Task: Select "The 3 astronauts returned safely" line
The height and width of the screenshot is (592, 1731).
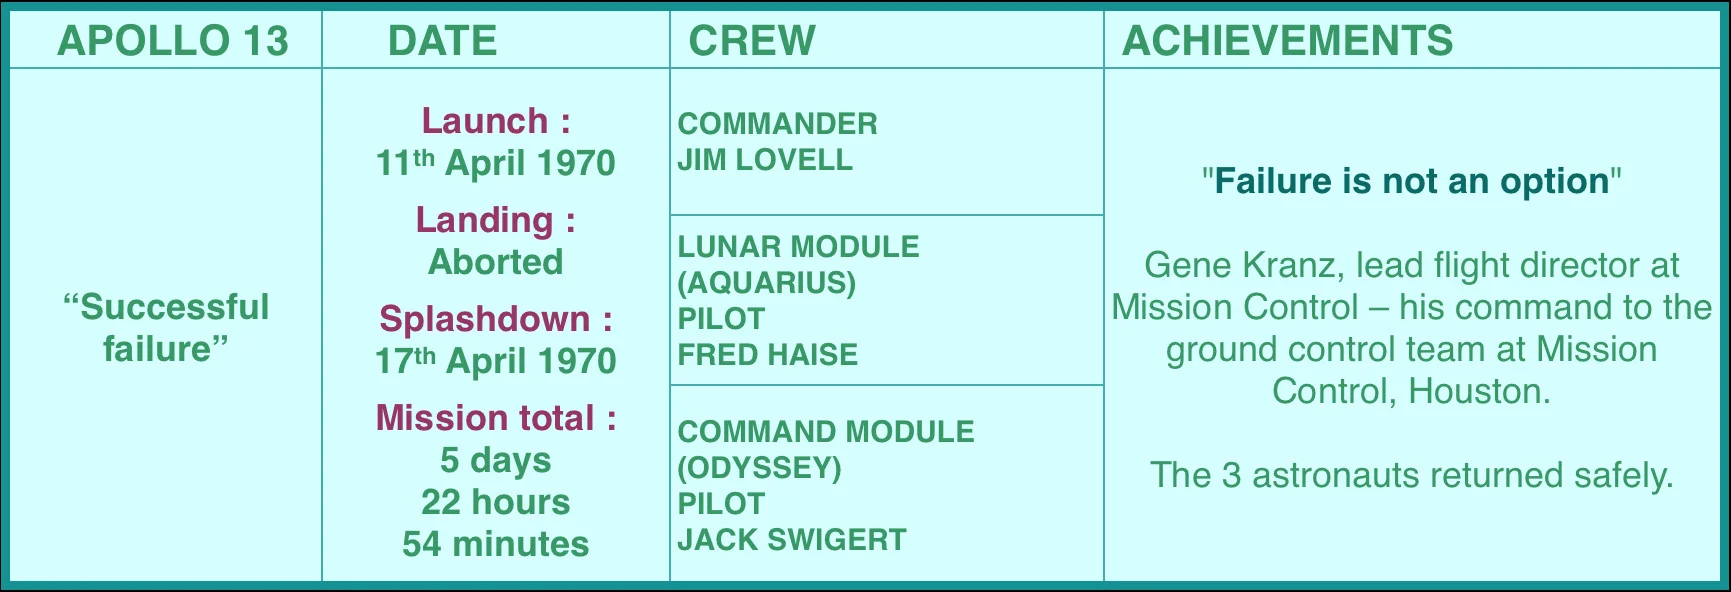Action: [1412, 475]
